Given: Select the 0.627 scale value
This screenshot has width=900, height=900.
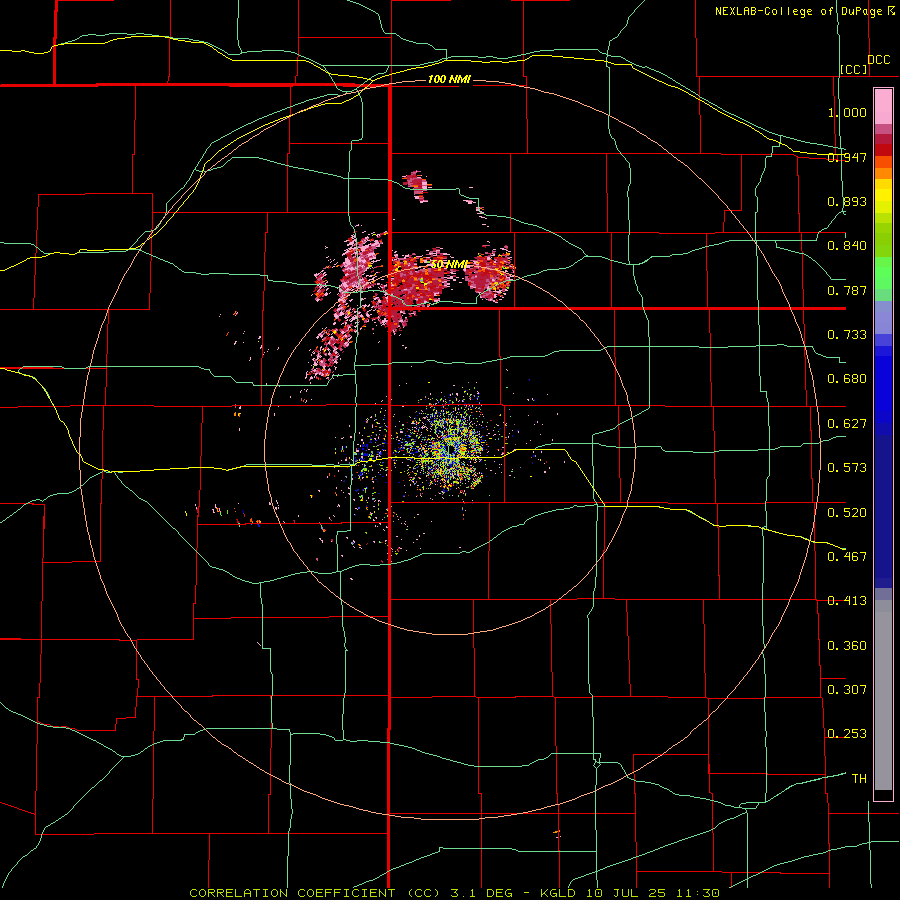Looking at the screenshot, I should 847,424.
